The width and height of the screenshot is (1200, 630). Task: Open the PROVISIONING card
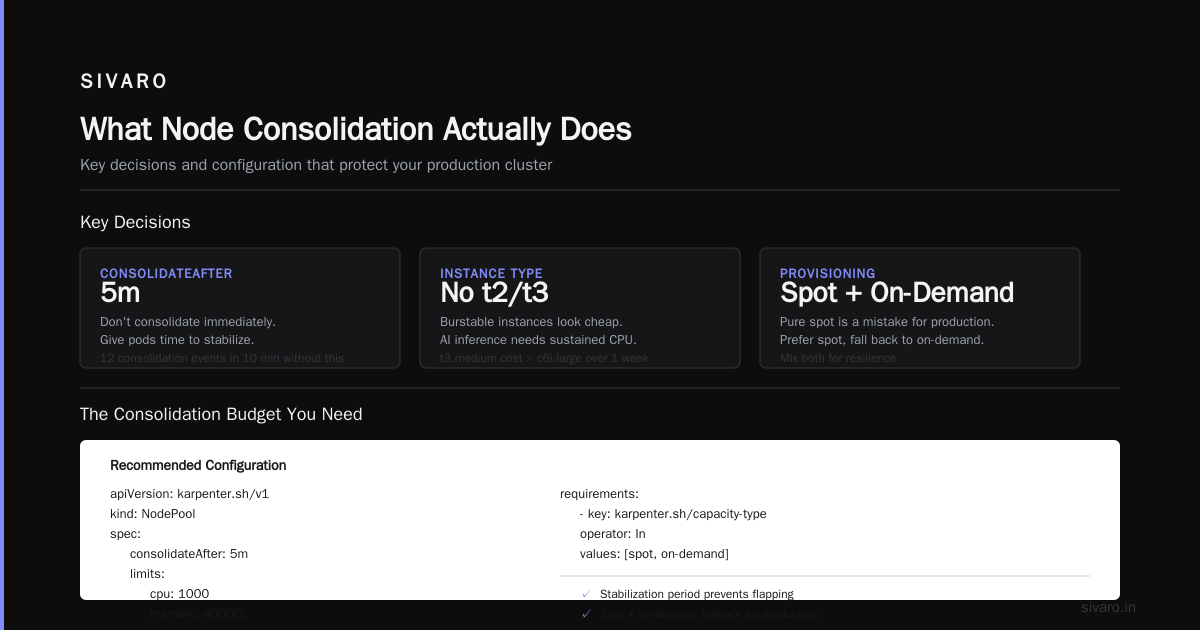pos(920,308)
